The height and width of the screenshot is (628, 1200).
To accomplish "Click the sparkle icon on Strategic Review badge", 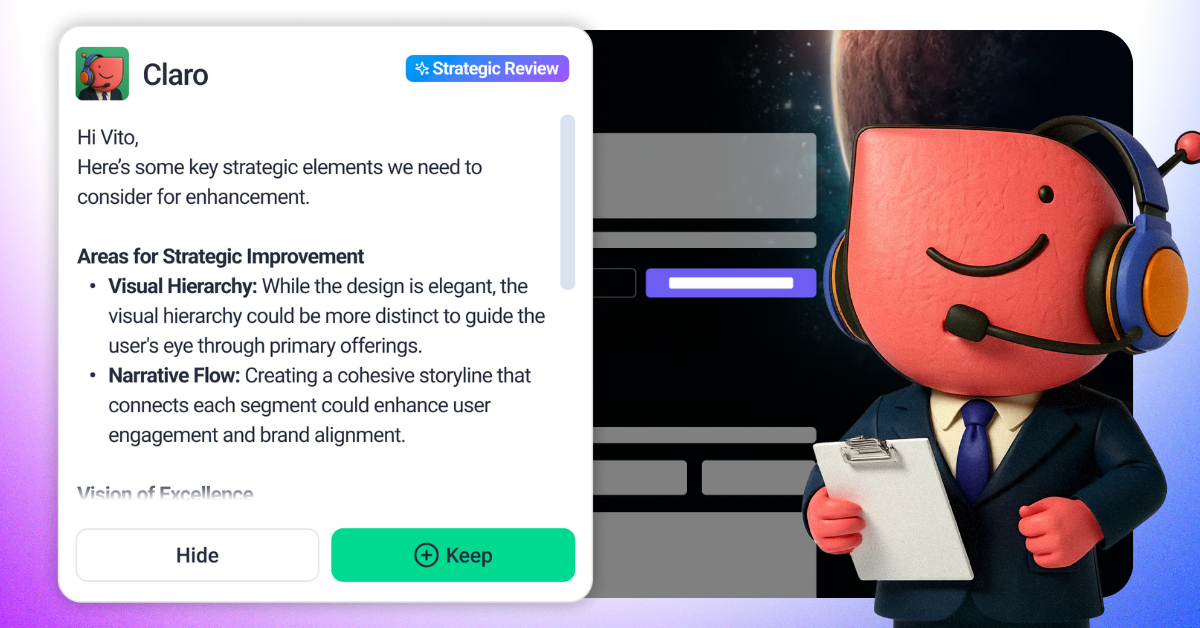I will (422, 69).
